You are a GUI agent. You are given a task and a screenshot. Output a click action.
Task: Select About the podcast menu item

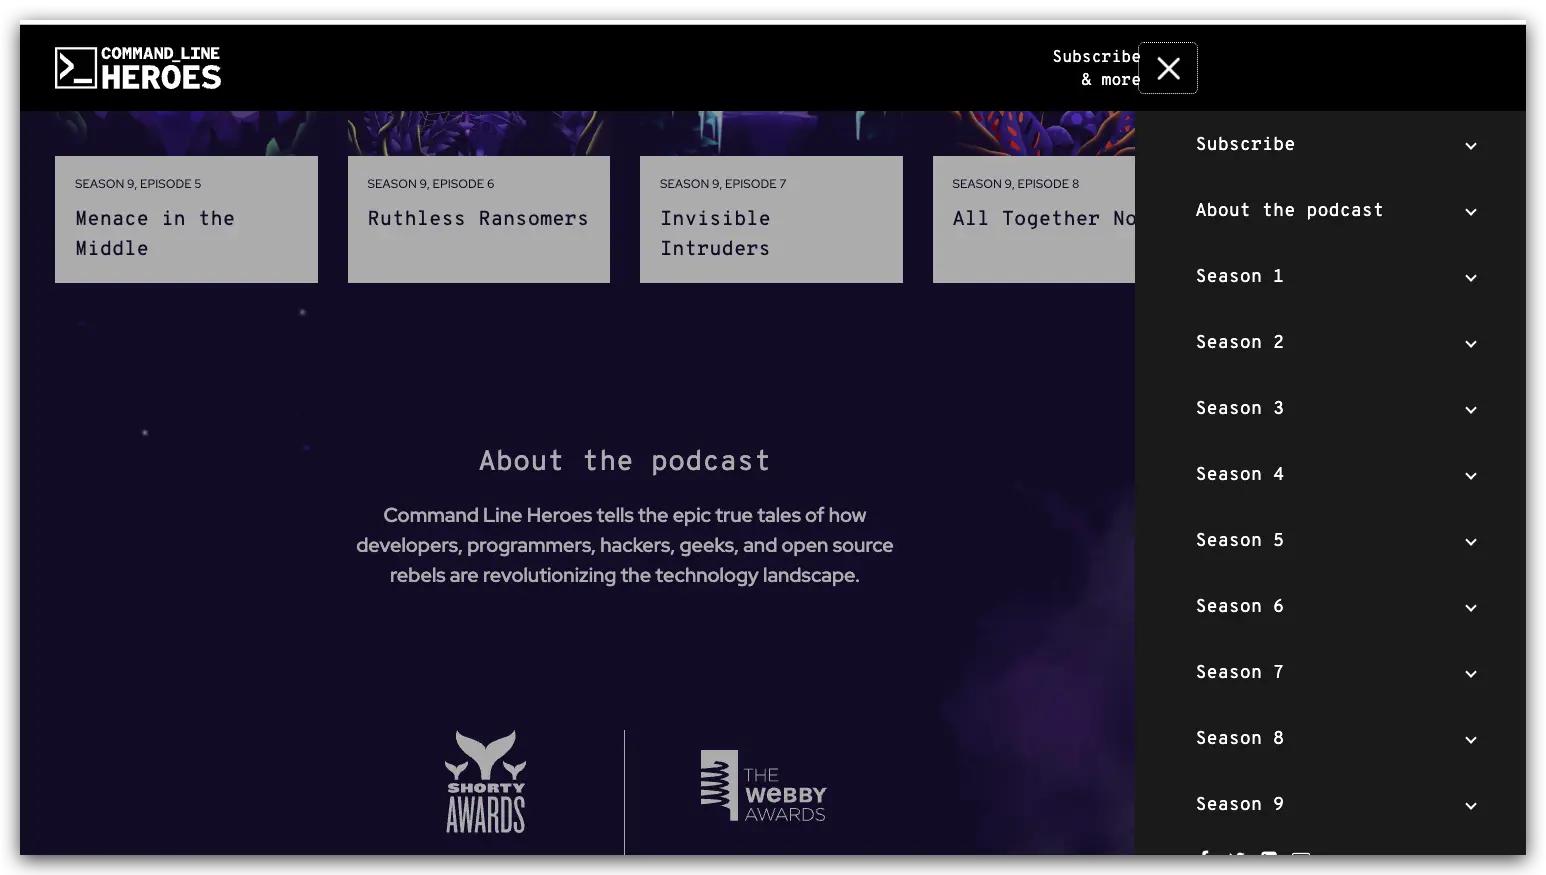coord(1289,210)
